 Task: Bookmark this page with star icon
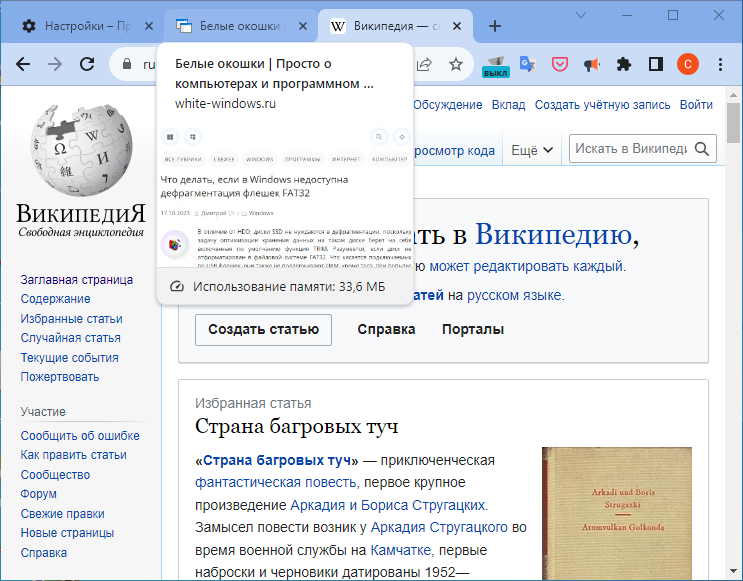click(x=456, y=64)
